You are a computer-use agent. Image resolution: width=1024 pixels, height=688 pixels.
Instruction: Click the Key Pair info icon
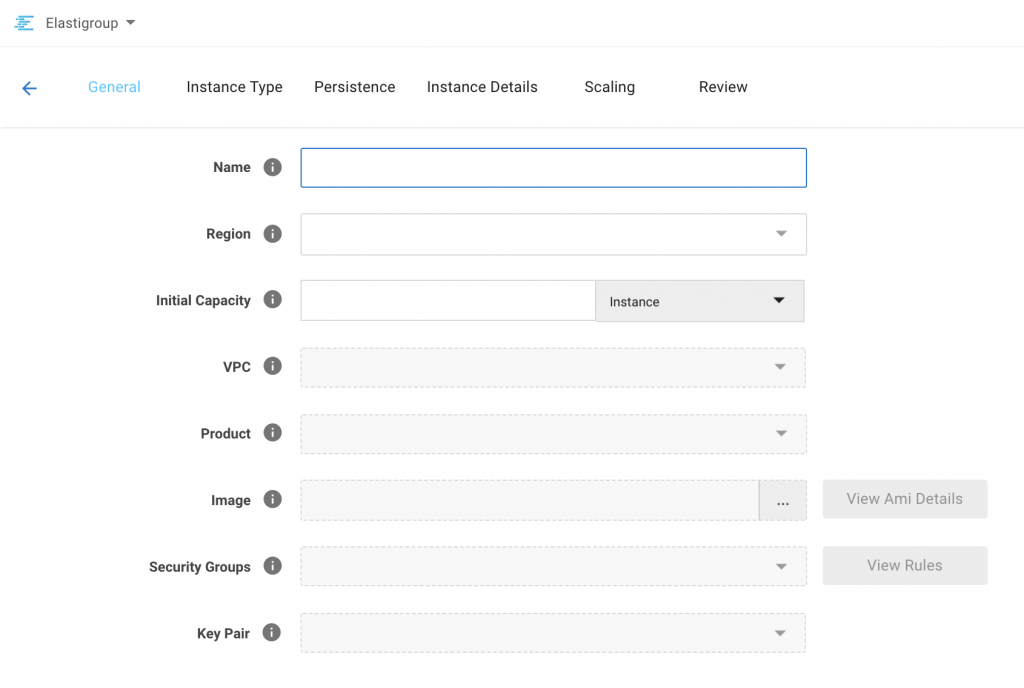tap(272, 632)
